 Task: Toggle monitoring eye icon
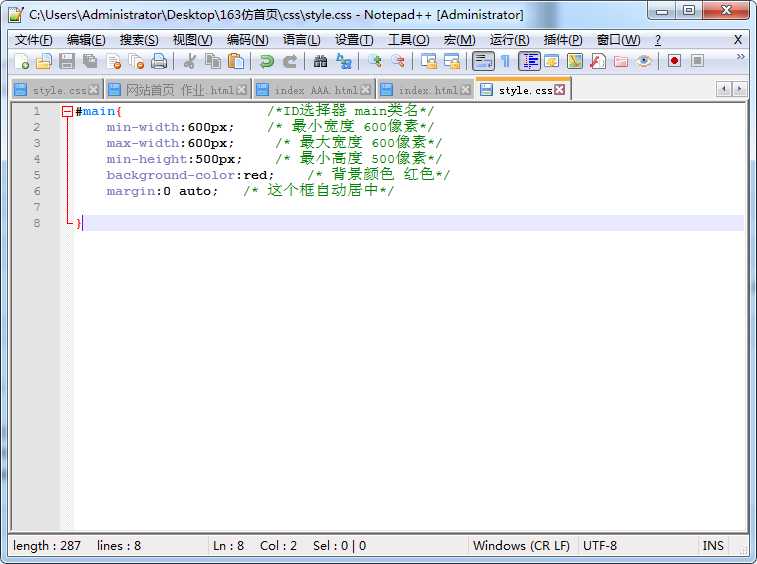(x=644, y=61)
